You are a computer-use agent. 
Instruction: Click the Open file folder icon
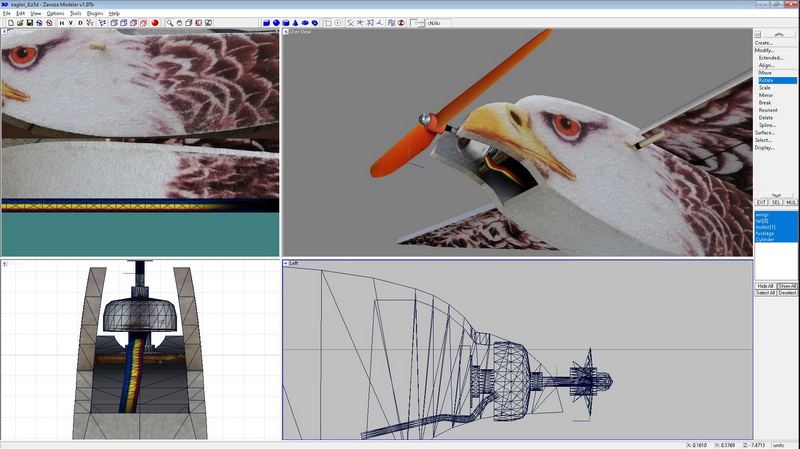pyautogui.click(x=20, y=22)
